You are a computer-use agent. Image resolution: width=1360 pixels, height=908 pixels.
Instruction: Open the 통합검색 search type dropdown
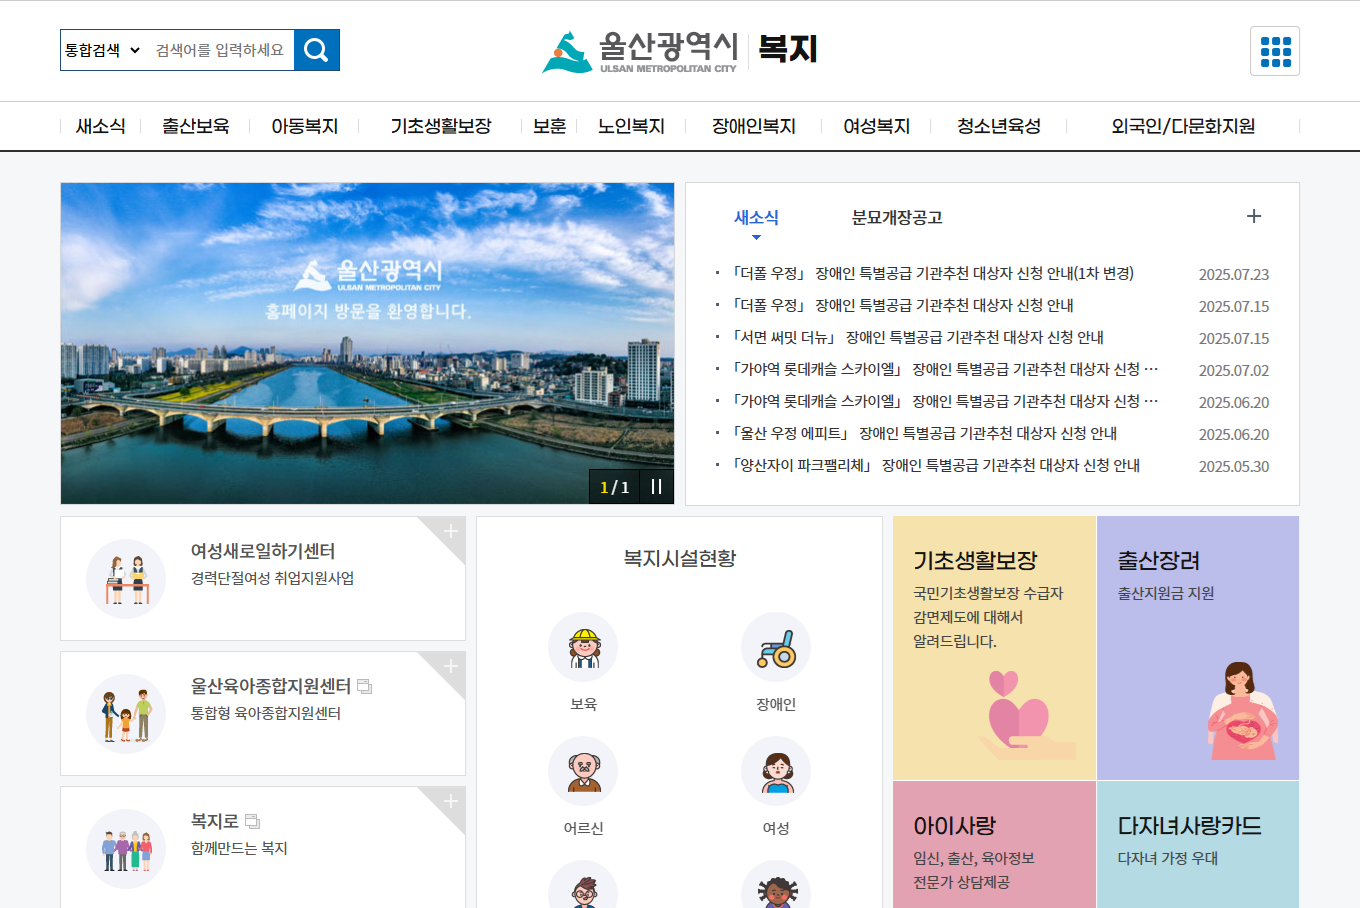(x=102, y=50)
